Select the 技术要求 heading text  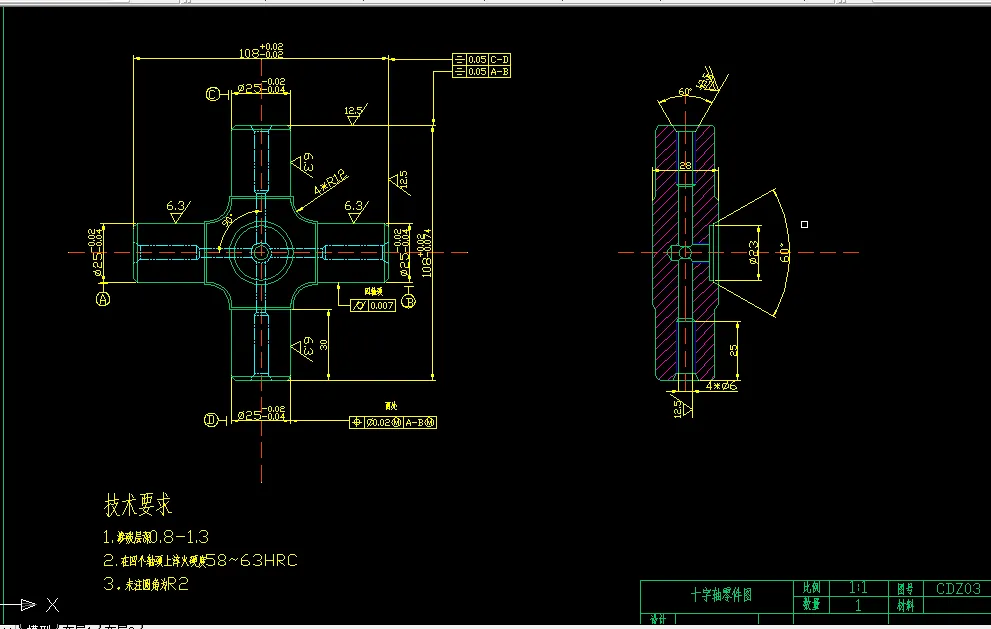pos(138,505)
